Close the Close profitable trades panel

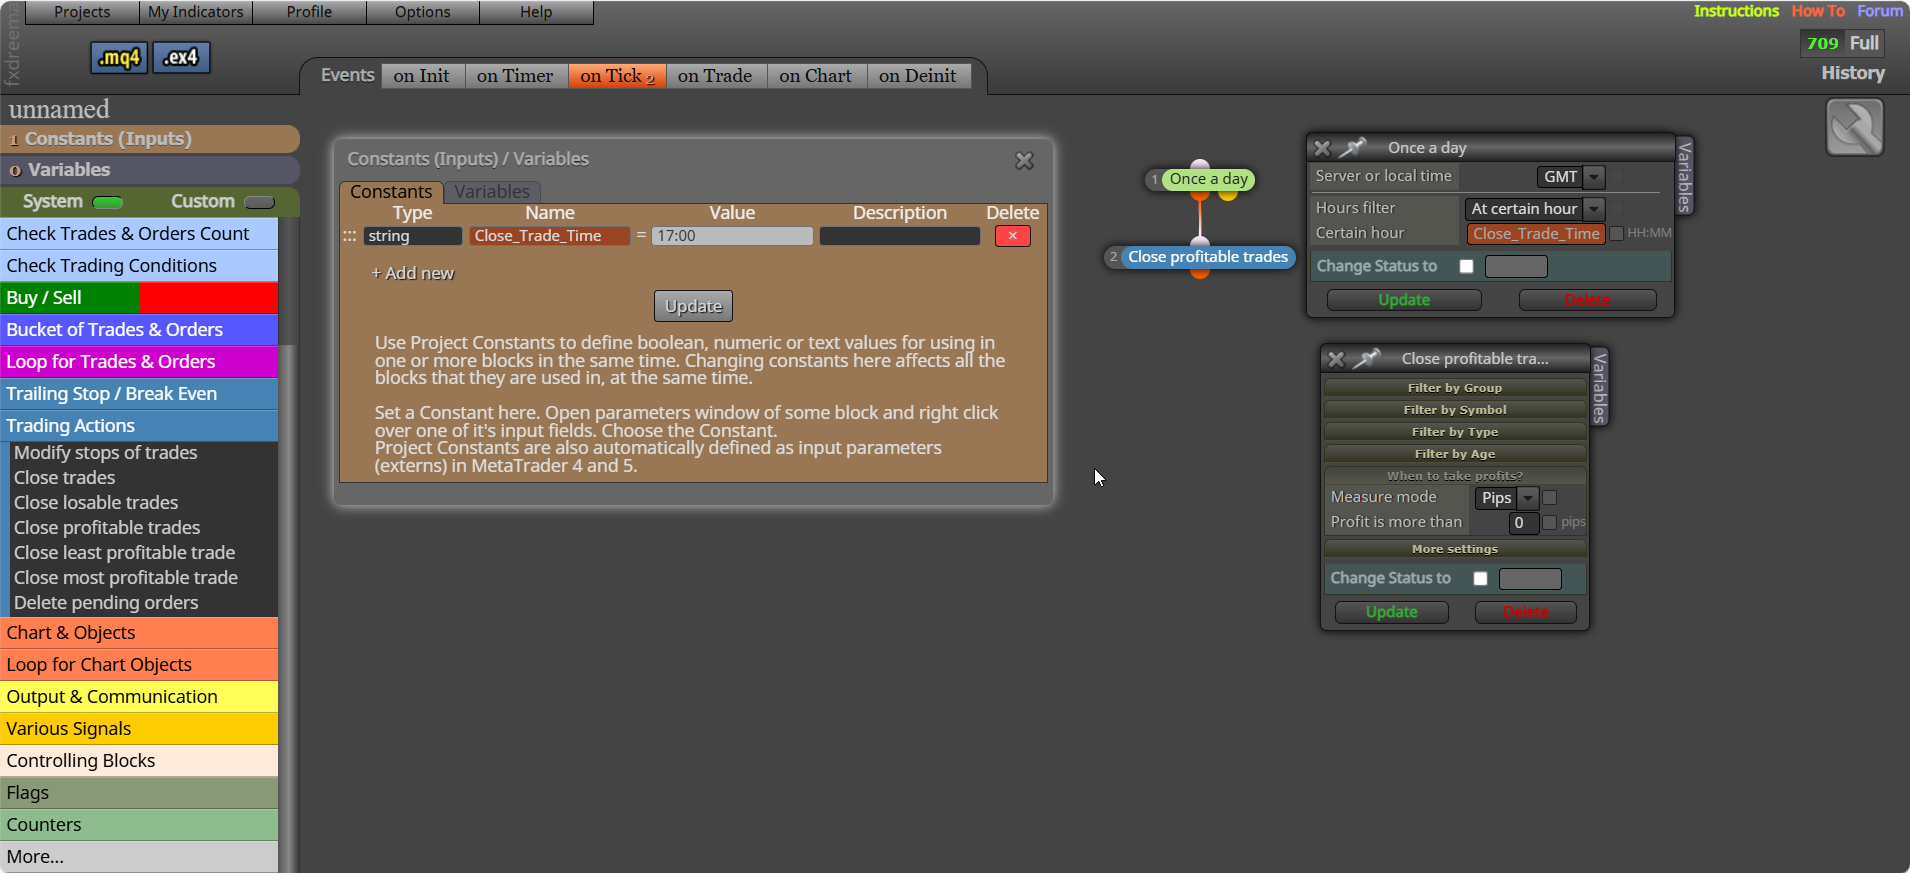(1336, 359)
